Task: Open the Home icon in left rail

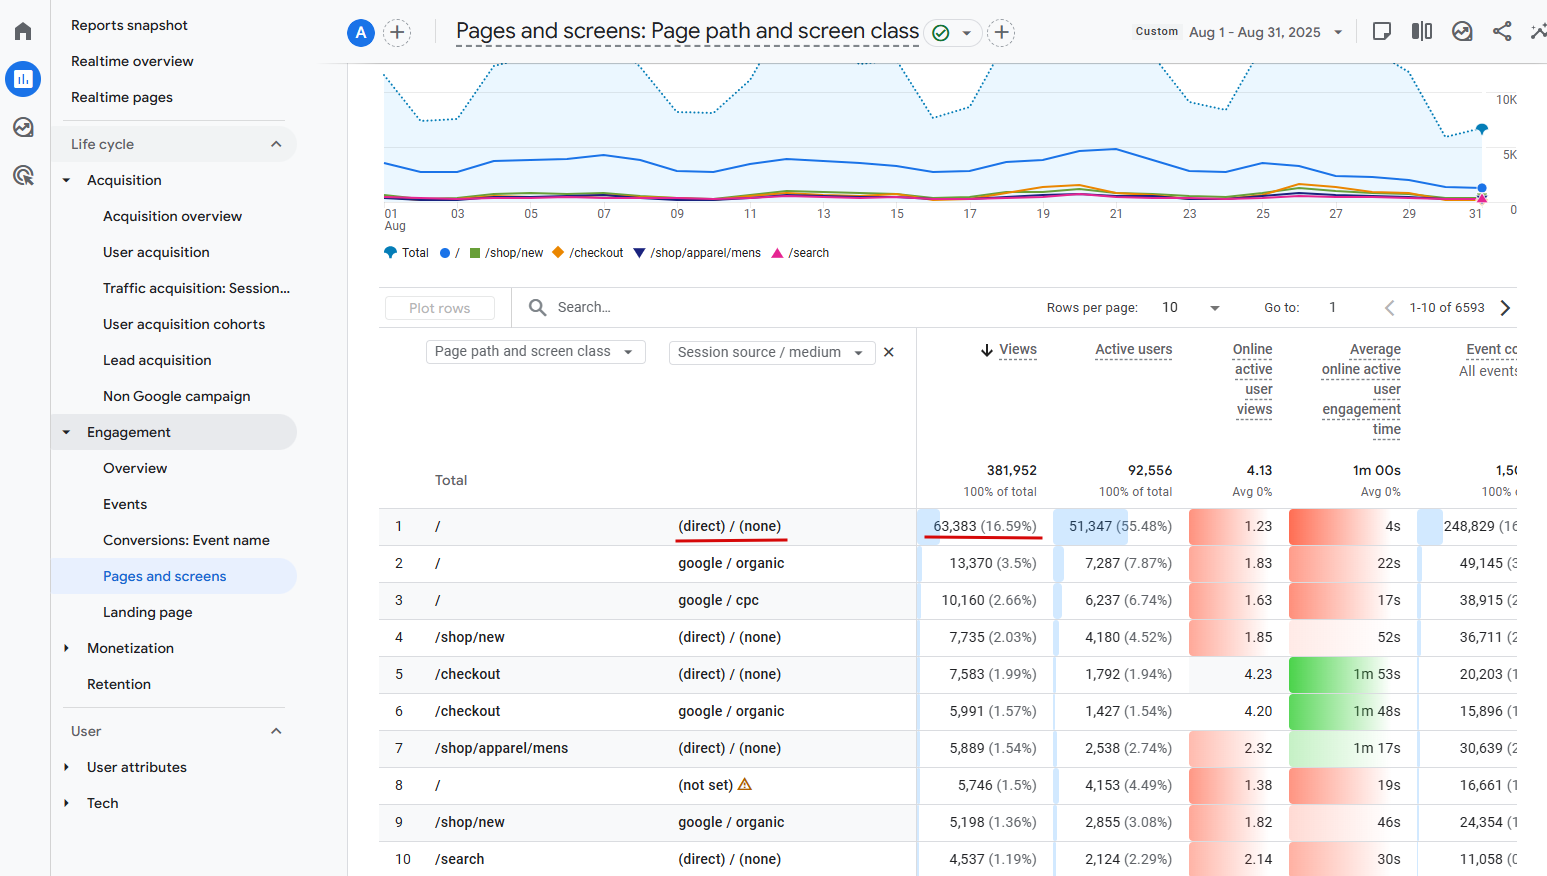Action: [x=23, y=31]
